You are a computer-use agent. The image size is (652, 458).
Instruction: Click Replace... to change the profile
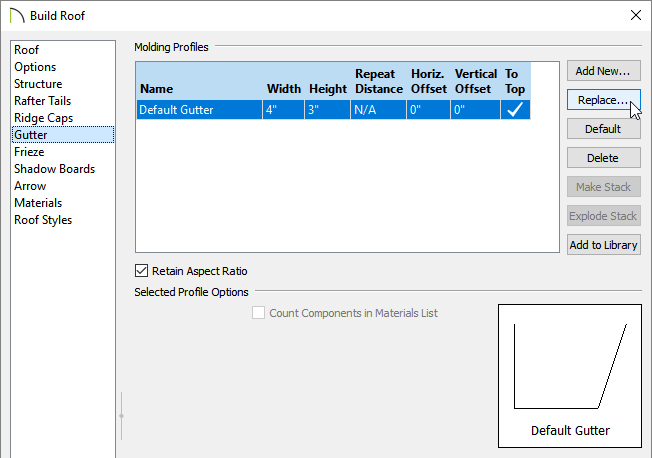coord(603,100)
